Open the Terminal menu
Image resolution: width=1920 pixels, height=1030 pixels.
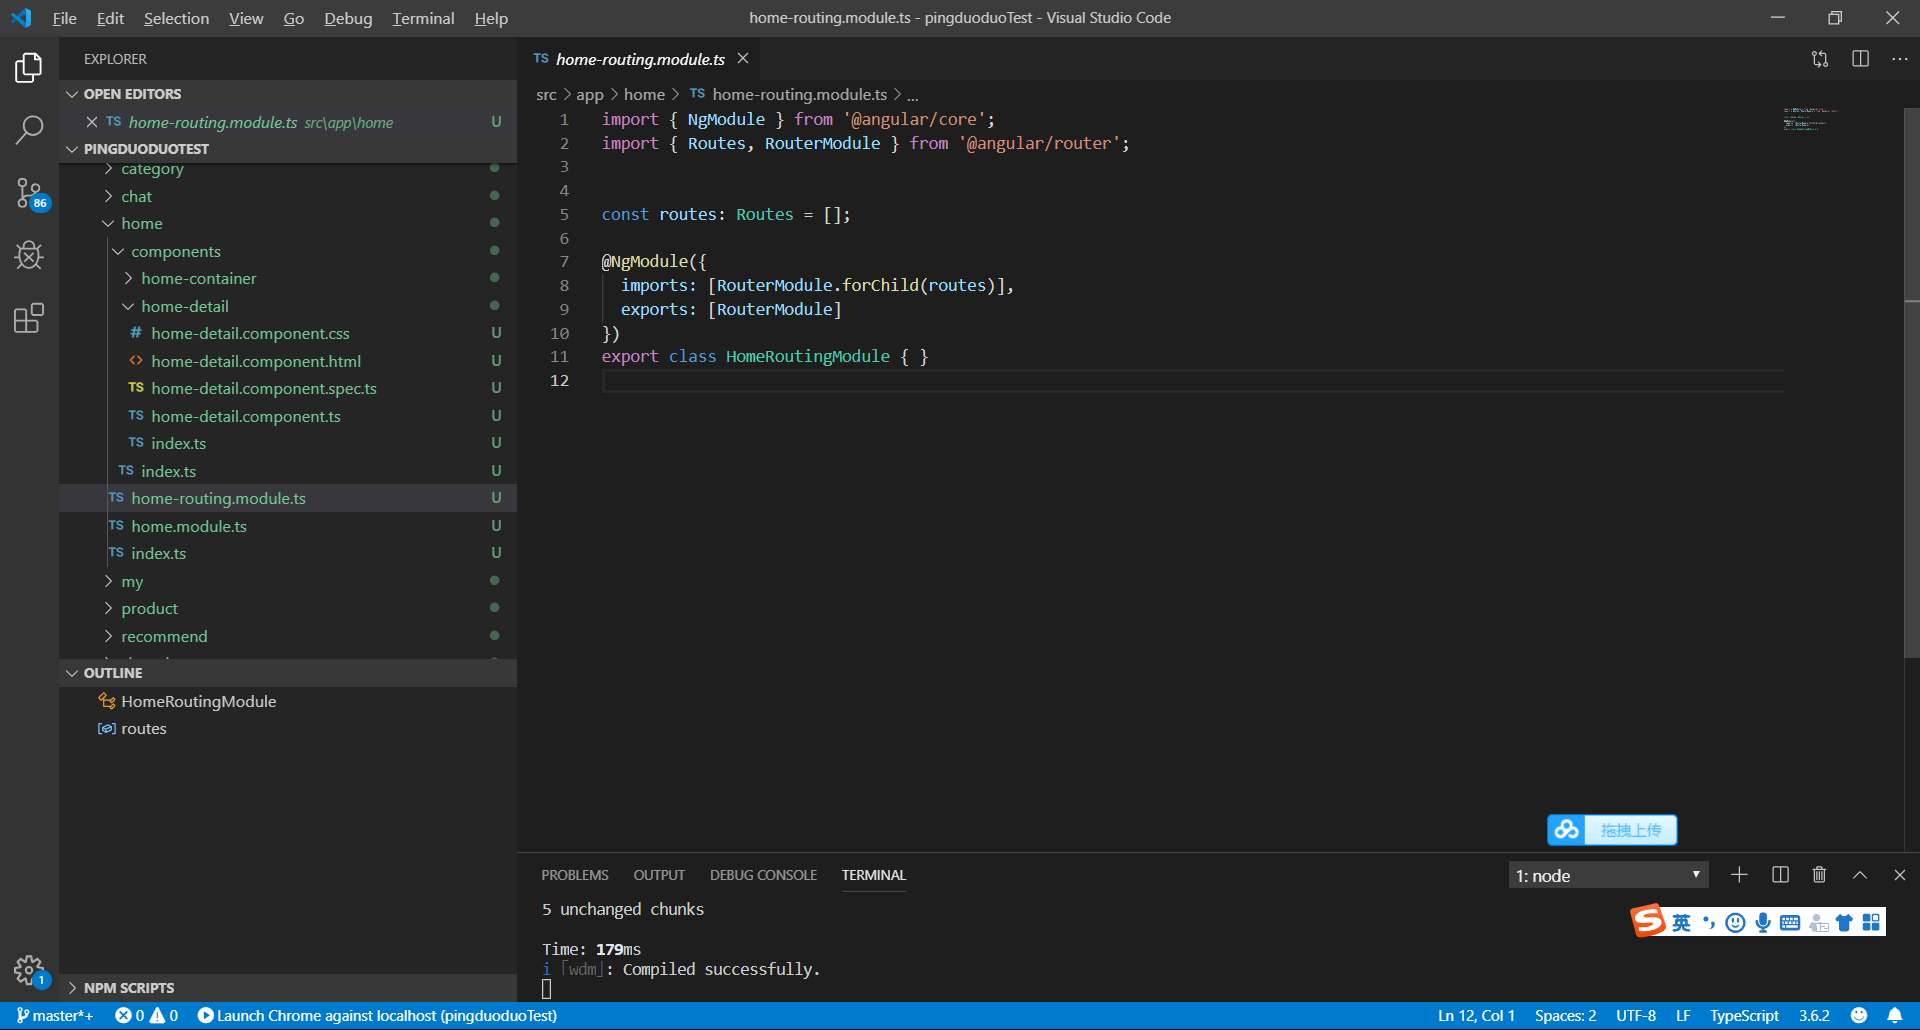click(423, 18)
